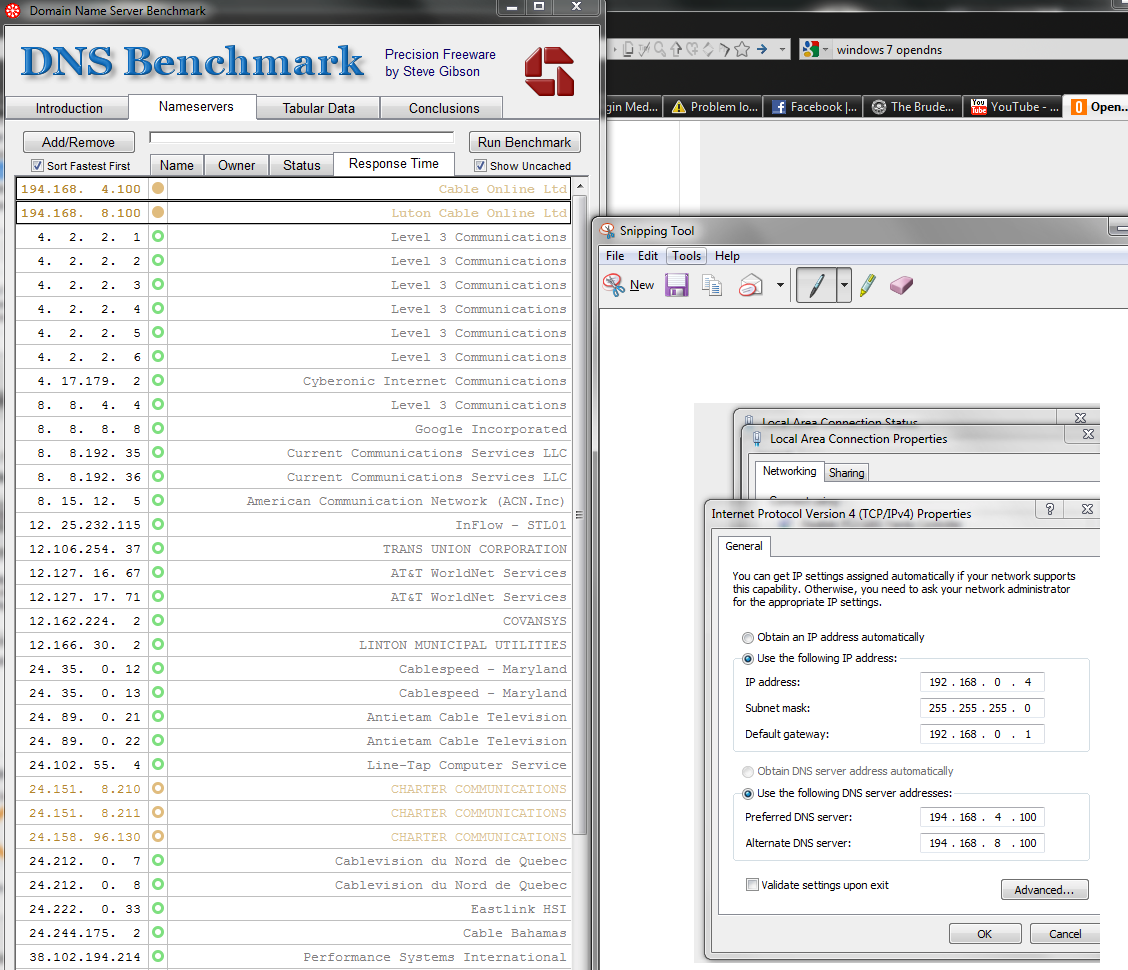Click the up arrow icon in browser toolbar
The image size is (1128, 970).
coord(676,49)
